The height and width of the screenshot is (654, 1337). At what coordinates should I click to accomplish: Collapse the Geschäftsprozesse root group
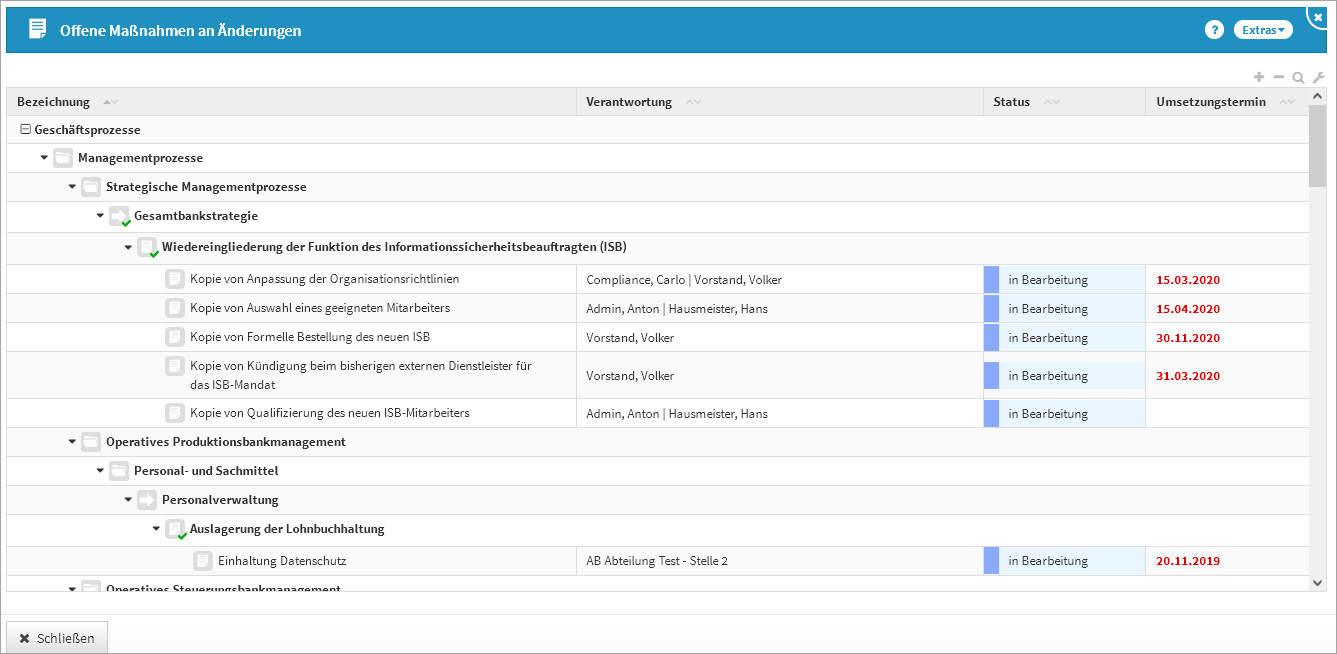[26, 130]
